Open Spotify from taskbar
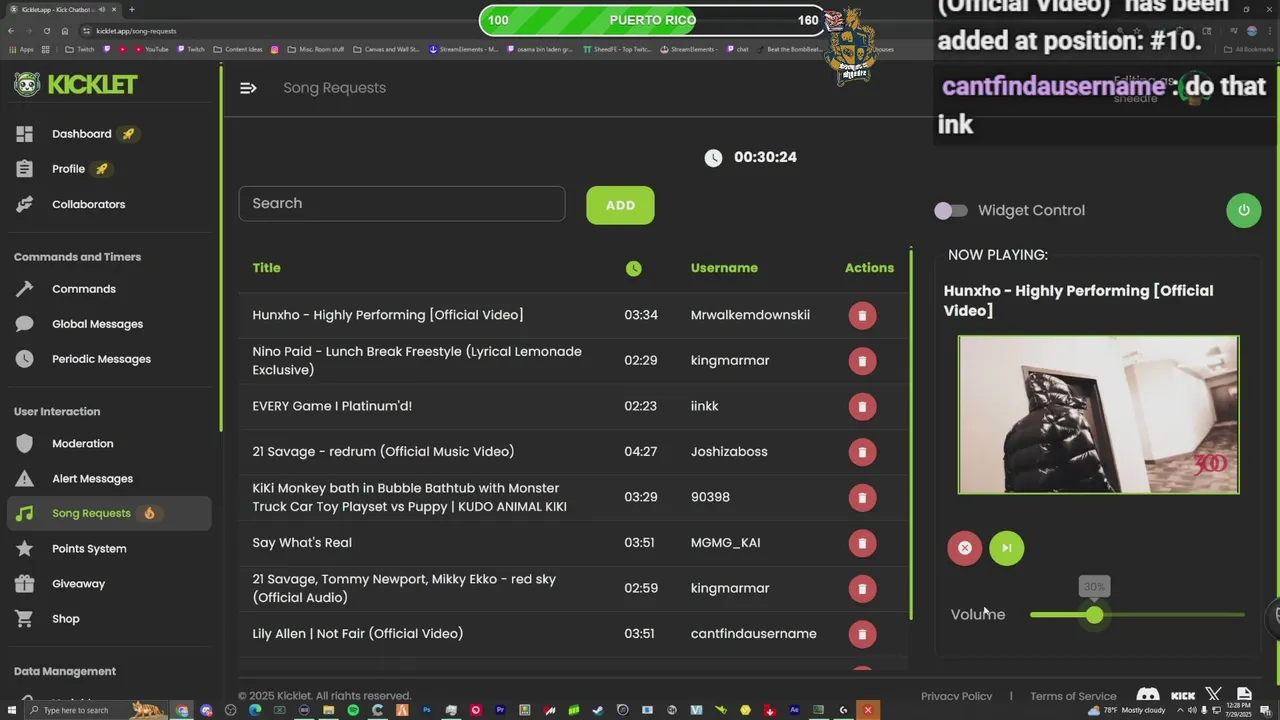 353,710
